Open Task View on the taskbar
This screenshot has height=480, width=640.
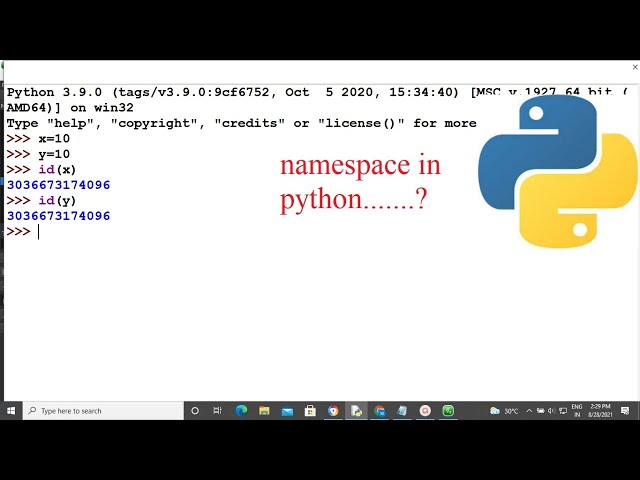coord(218,411)
